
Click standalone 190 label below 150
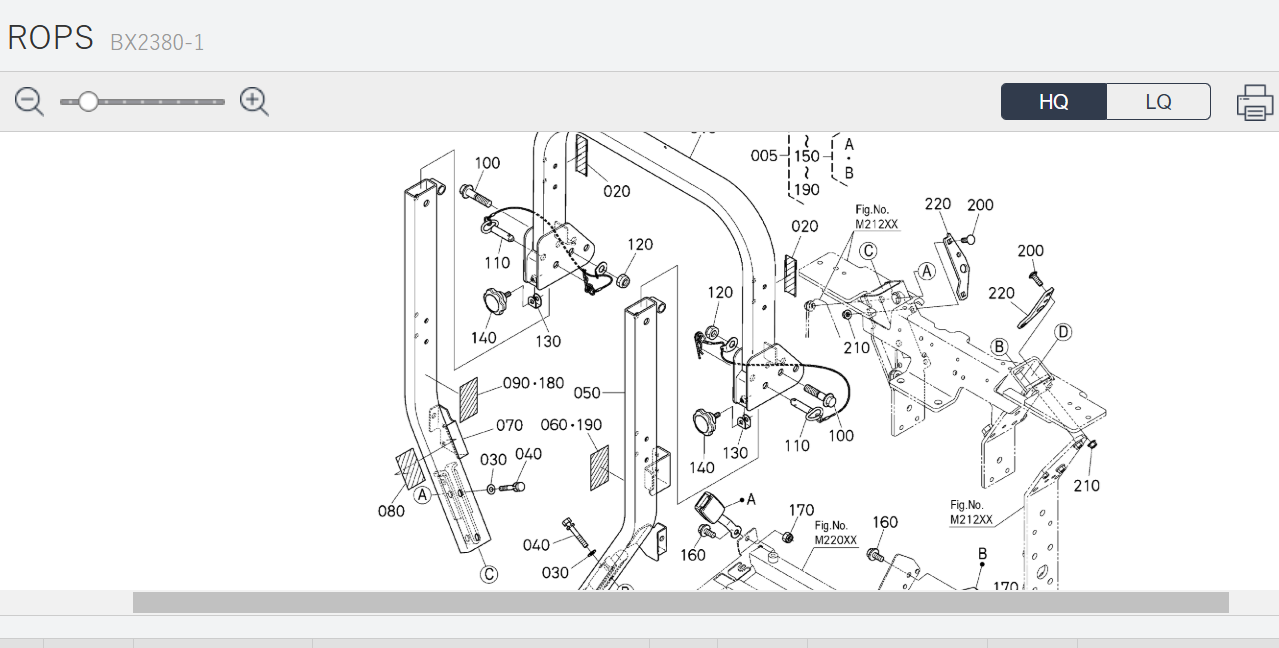(806, 189)
